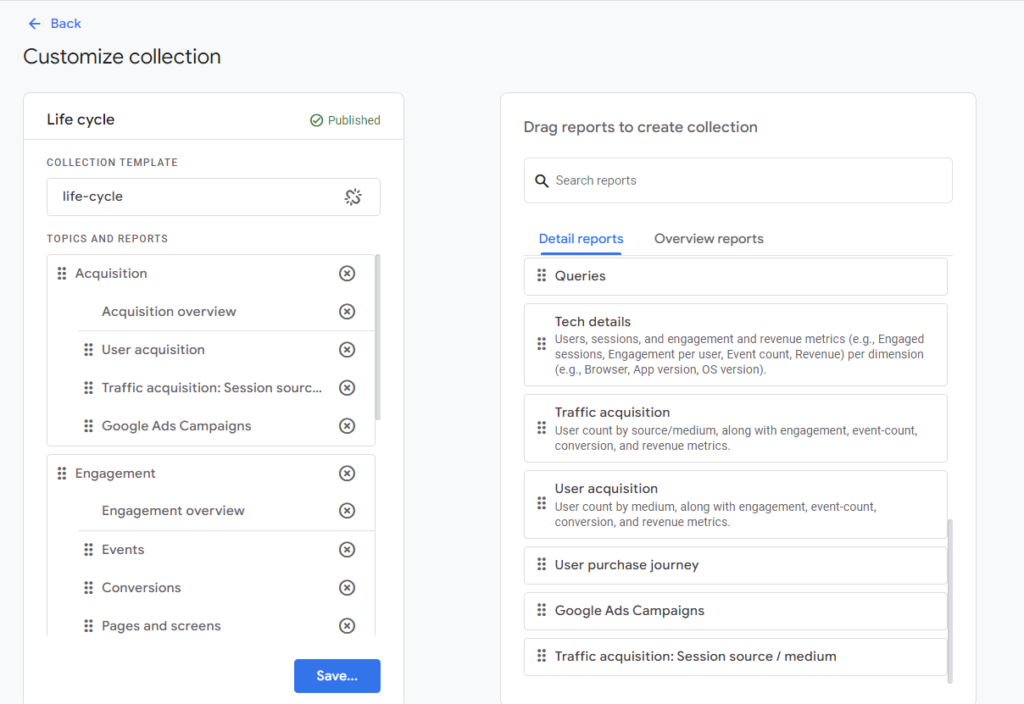This screenshot has width=1024, height=704.
Task: Select the Conversions row label
Action: click(141, 588)
